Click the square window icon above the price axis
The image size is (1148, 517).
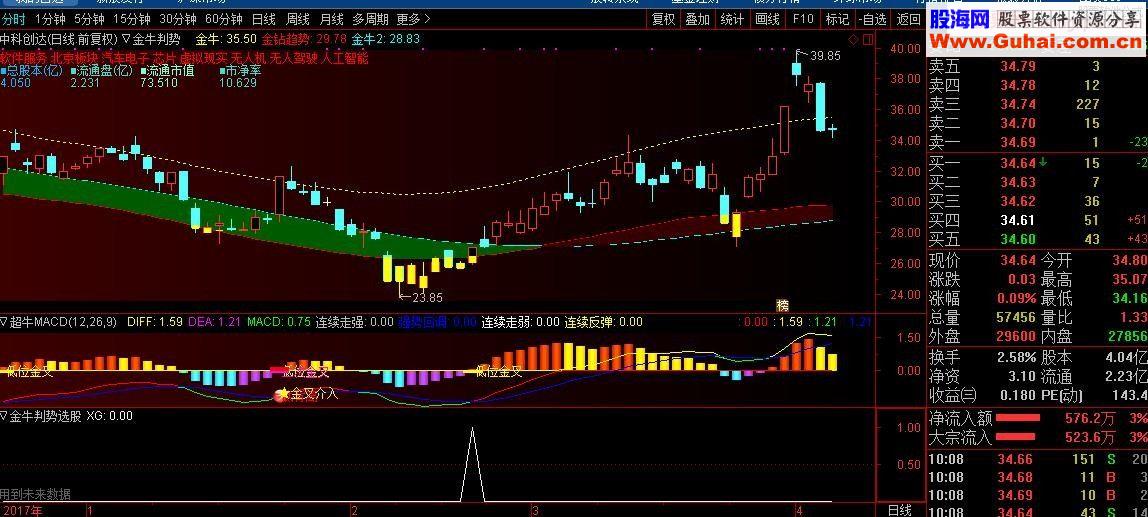click(x=866, y=39)
